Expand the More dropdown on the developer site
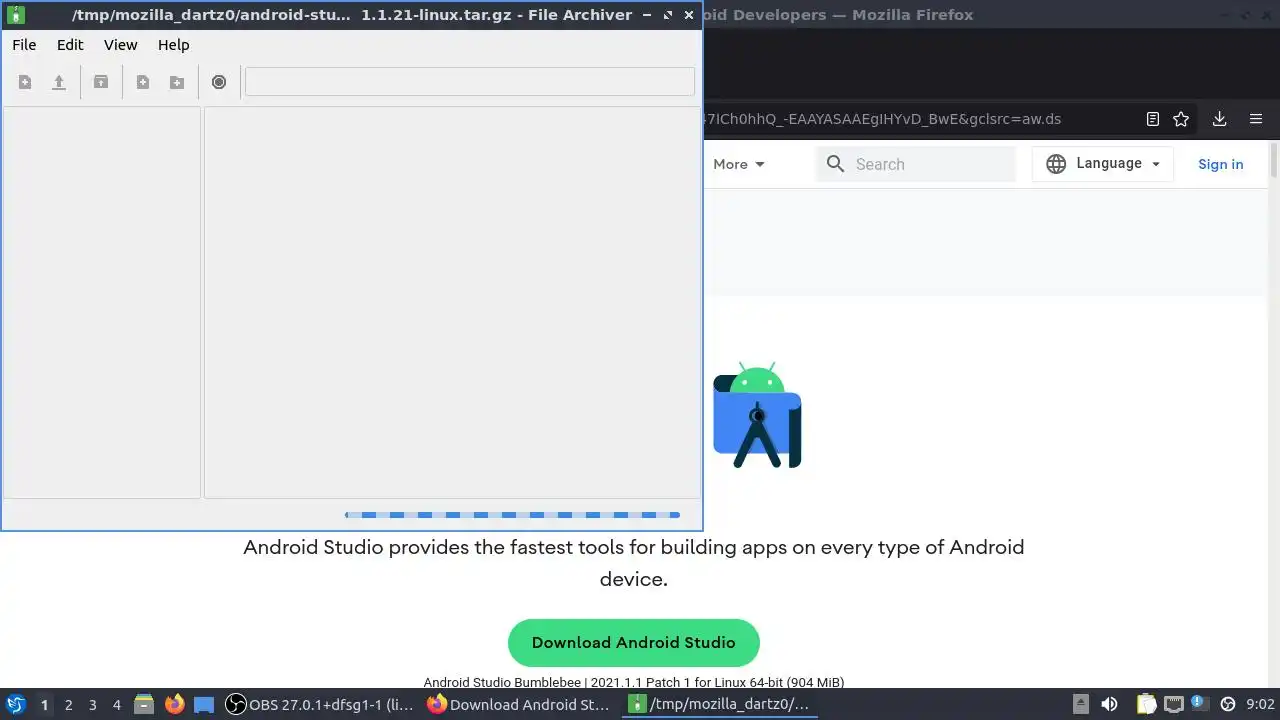Viewport: 1280px width, 720px height. point(739,164)
